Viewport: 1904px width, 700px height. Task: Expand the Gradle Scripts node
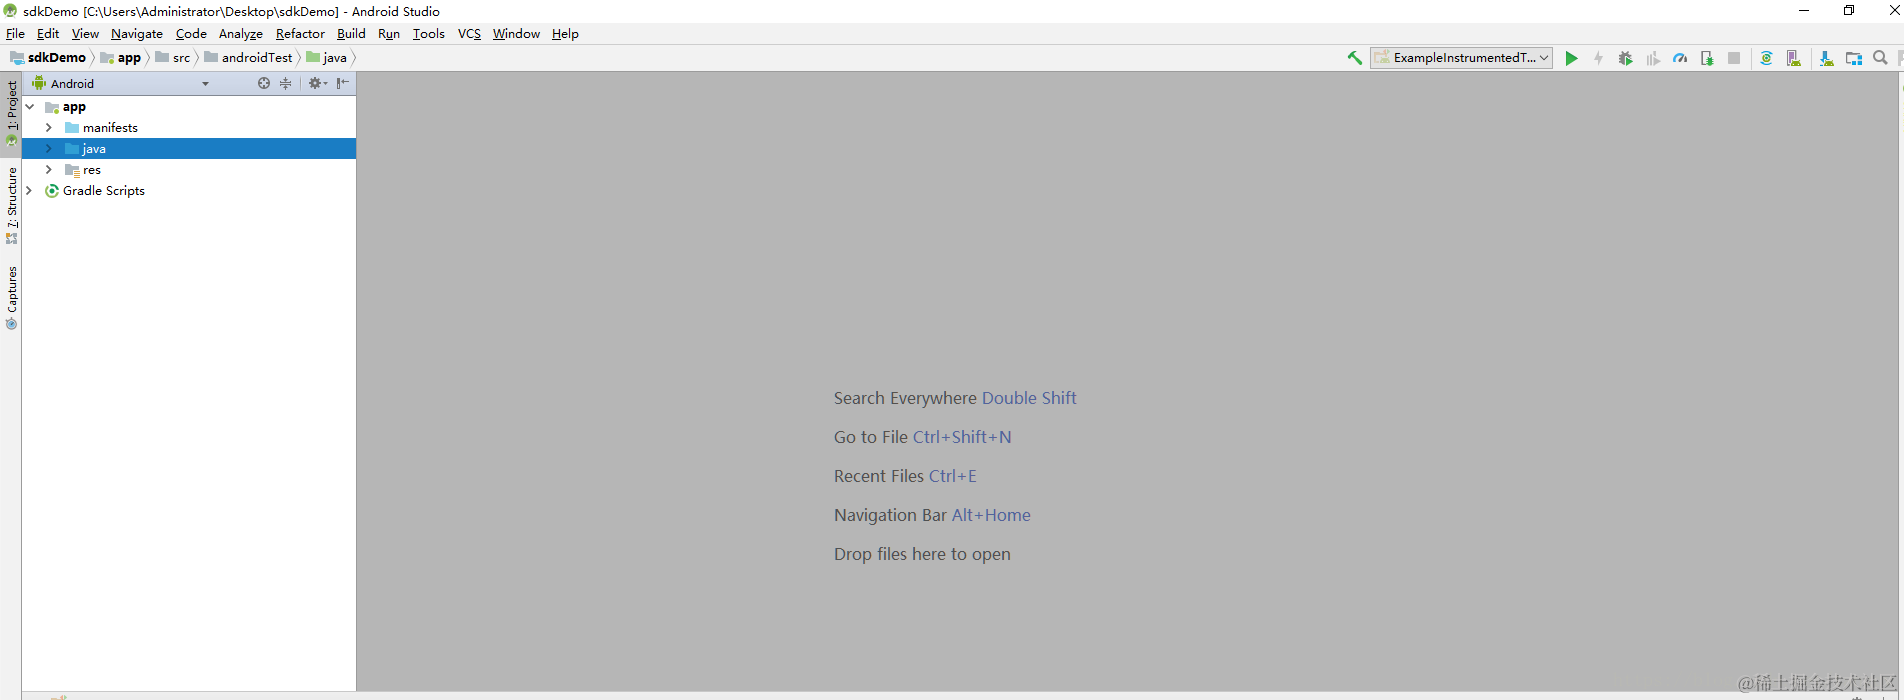[29, 191]
